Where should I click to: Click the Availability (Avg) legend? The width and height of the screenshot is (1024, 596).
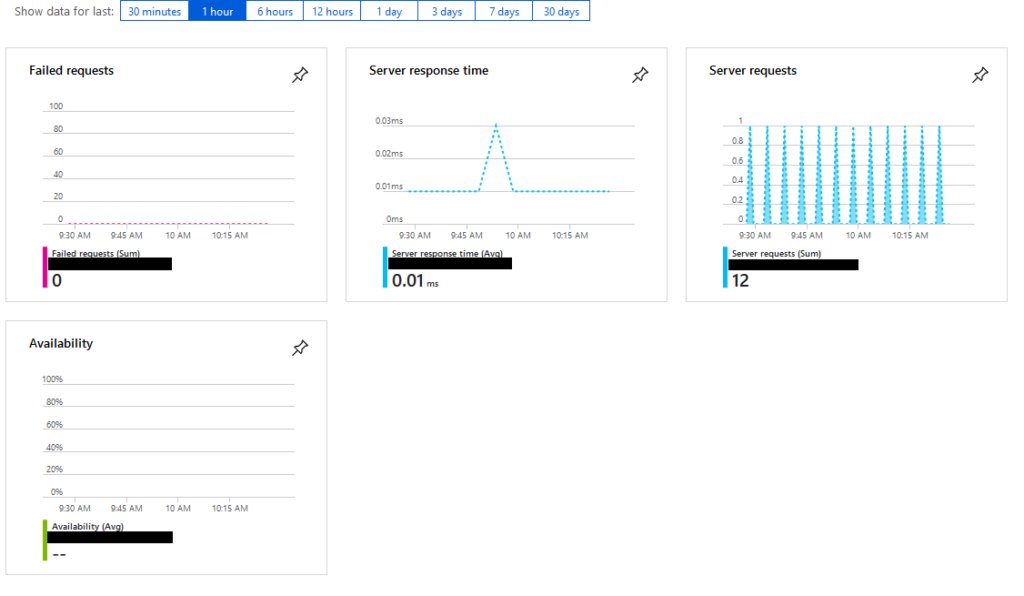(88, 526)
